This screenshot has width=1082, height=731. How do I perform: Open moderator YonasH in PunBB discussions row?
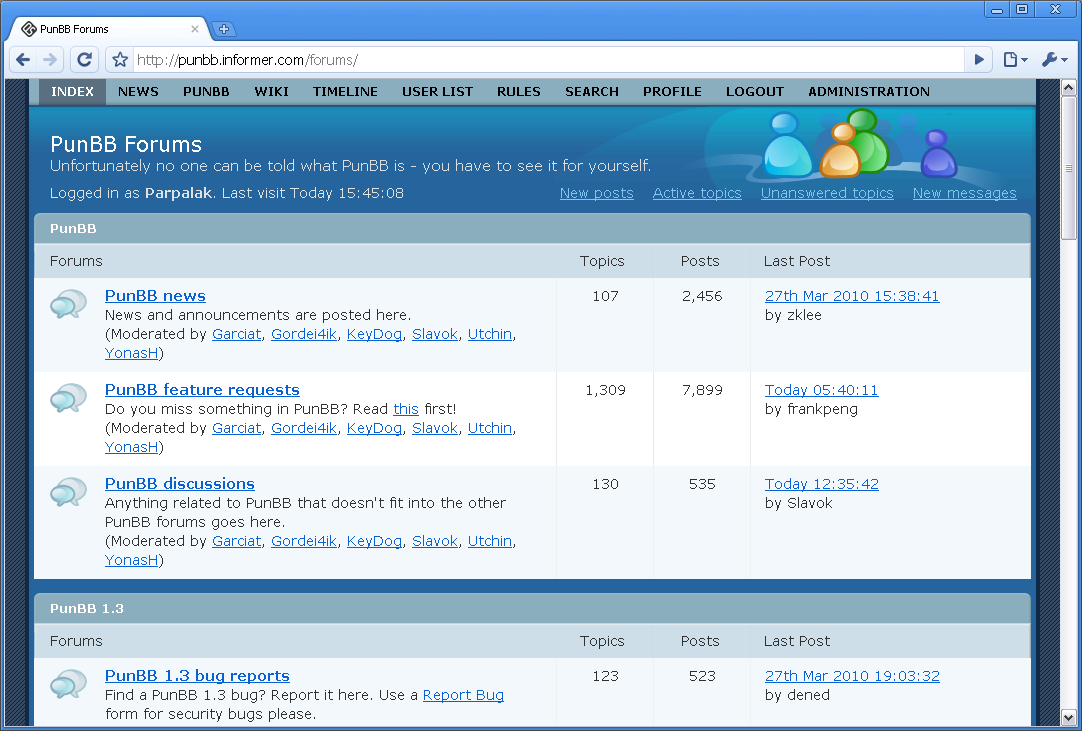coord(131,560)
